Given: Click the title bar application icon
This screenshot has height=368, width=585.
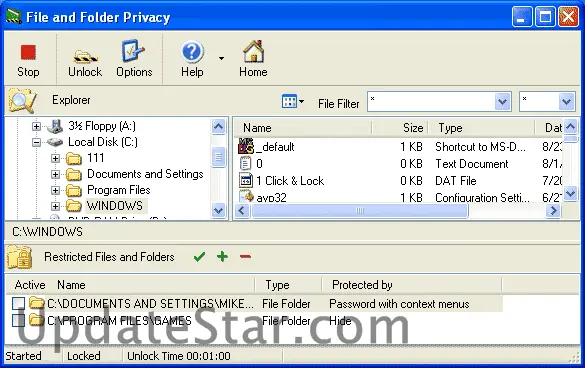Looking at the screenshot, I should click(14, 17).
